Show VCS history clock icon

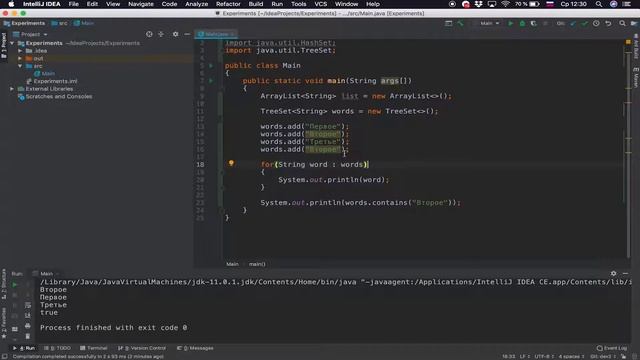(x=596, y=24)
